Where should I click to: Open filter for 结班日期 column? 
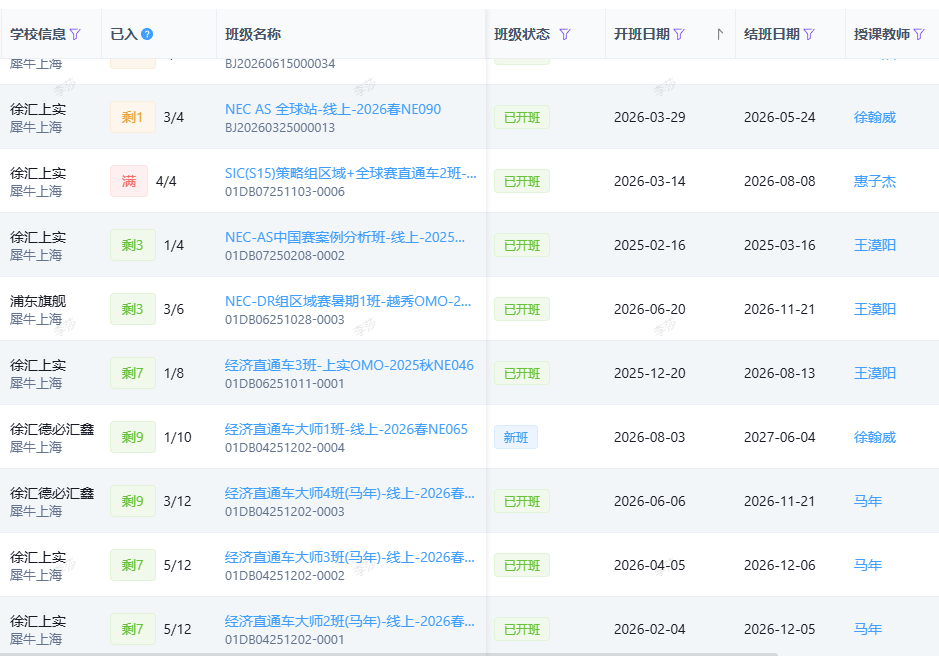coord(808,34)
